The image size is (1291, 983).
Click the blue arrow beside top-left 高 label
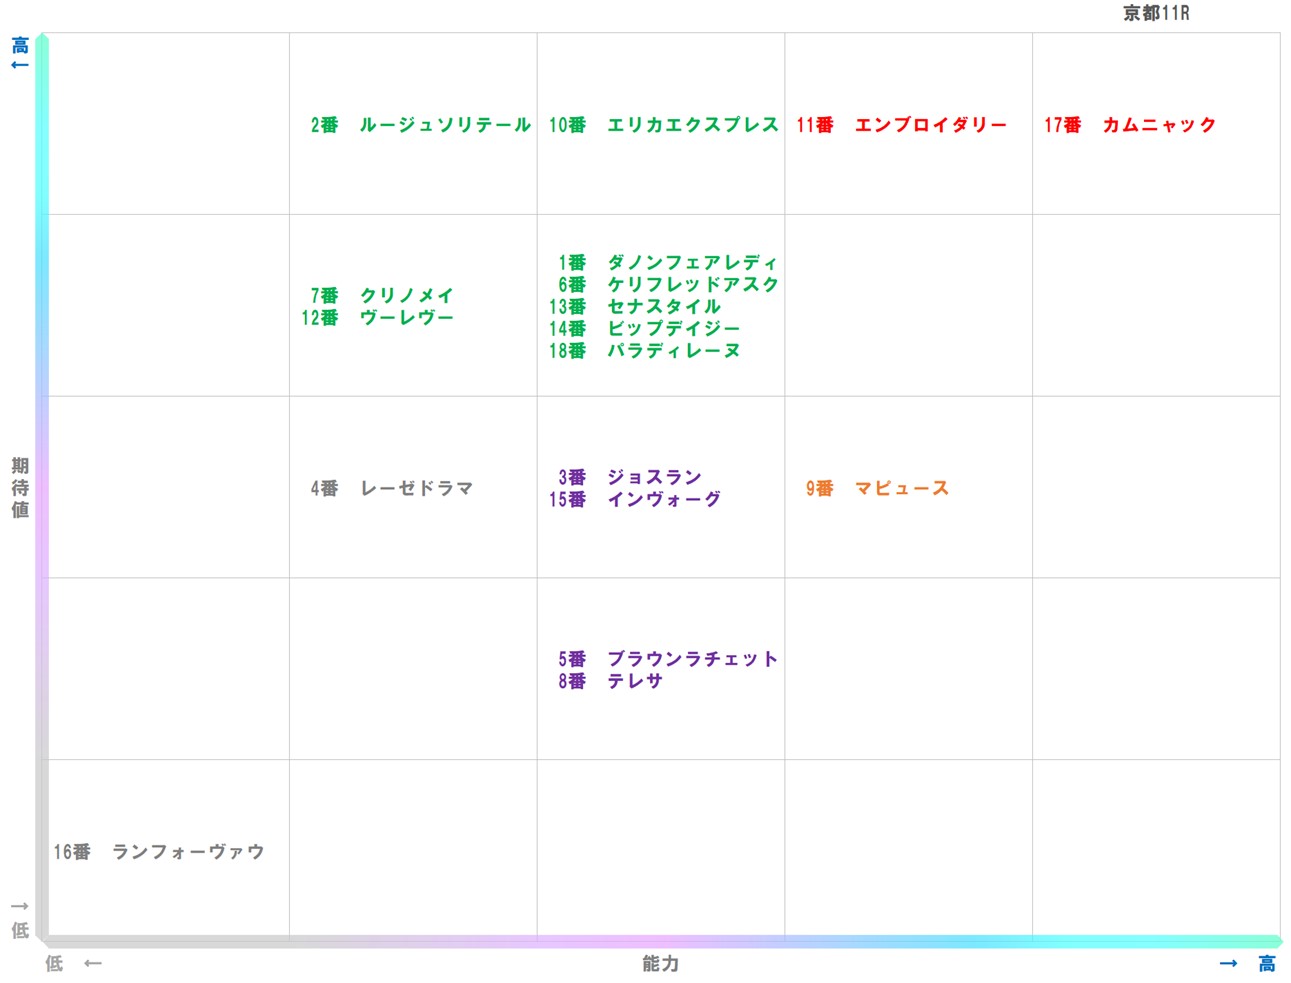(x=19, y=65)
